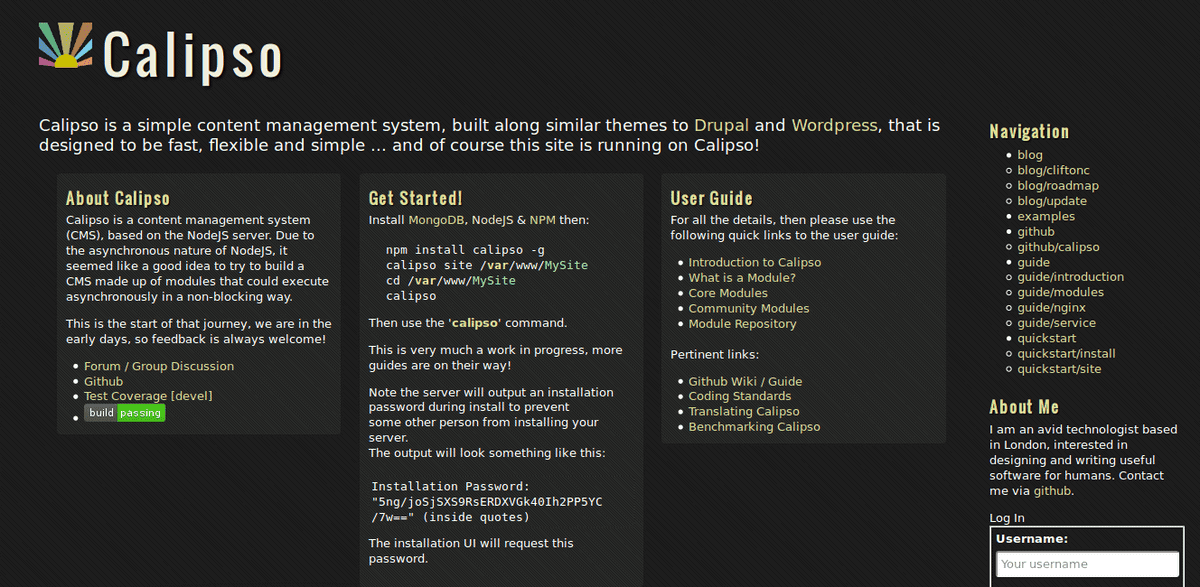Screen dimensions: 1200x587
Task: Click the Log In label
Action: coord(1007,518)
